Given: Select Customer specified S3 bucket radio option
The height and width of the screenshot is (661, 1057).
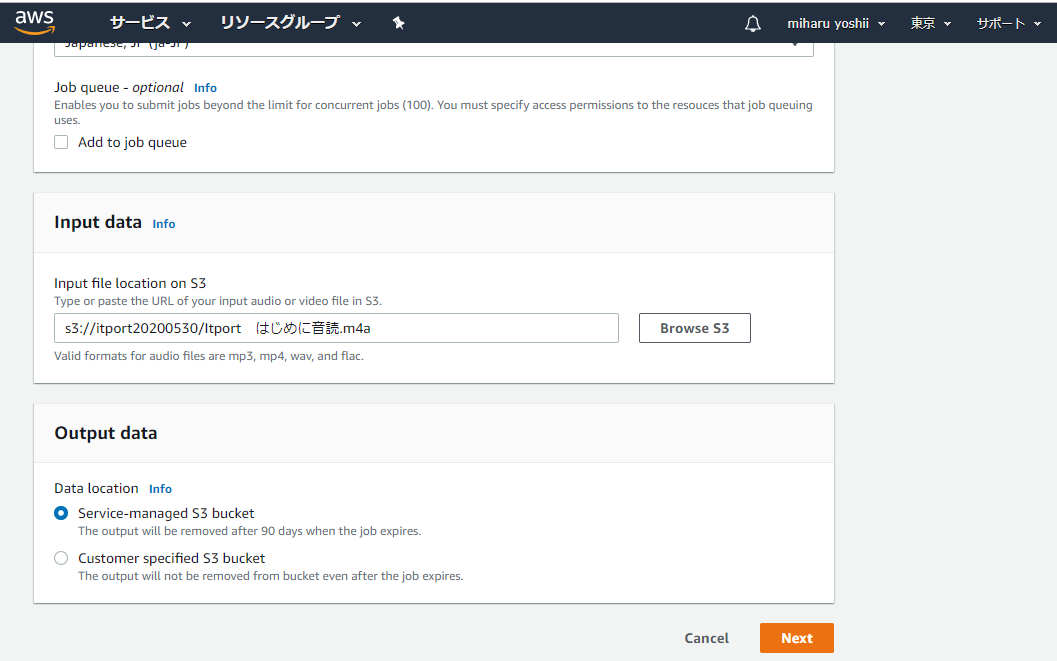Looking at the screenshot, I should click(61, 559).
